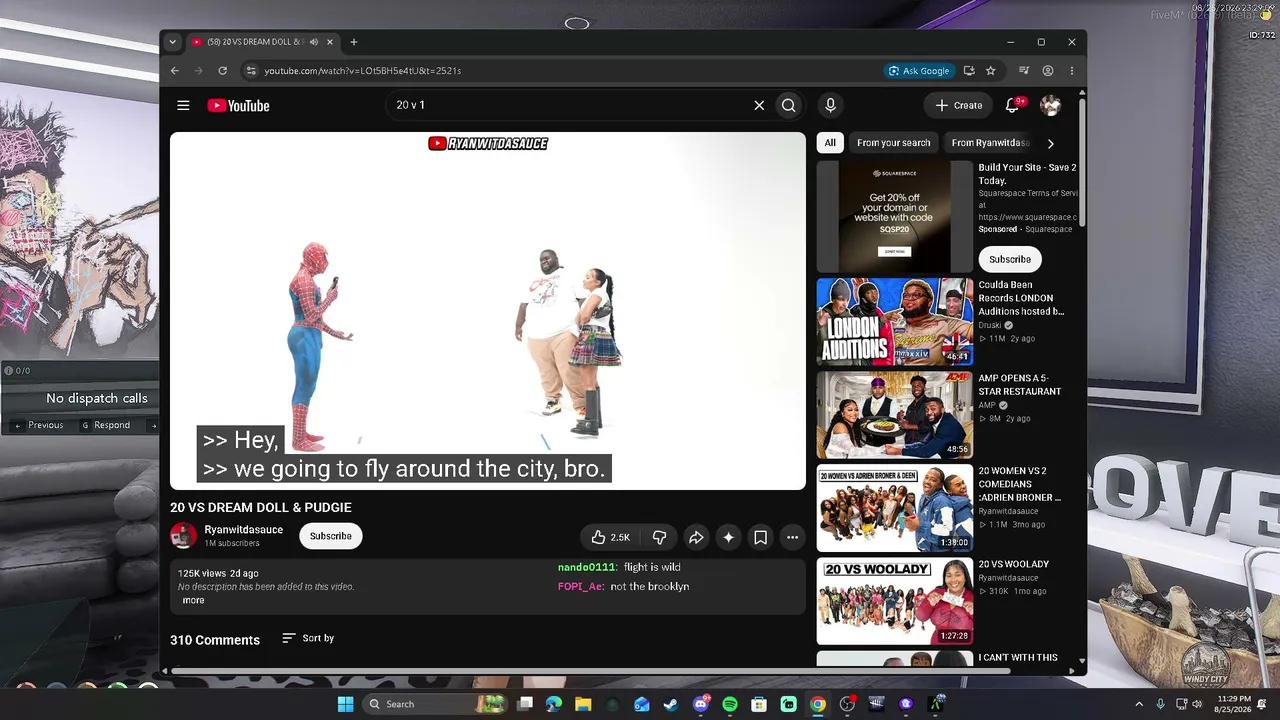Like the video with 2.5K likes
1280x720 pixels.
point(610,537)
